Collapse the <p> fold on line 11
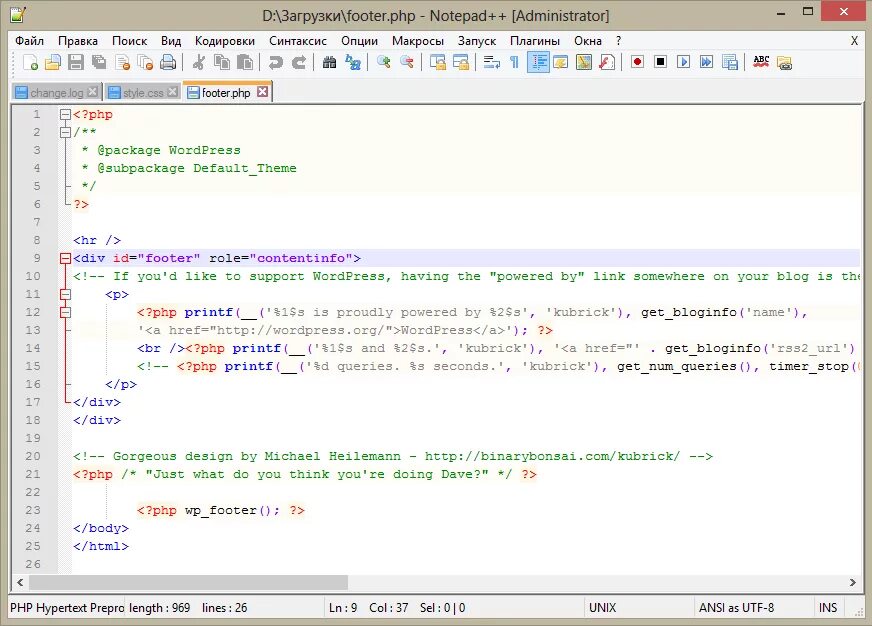The width and height of the screenshot is (872, 626). click(x=65, y=294)
